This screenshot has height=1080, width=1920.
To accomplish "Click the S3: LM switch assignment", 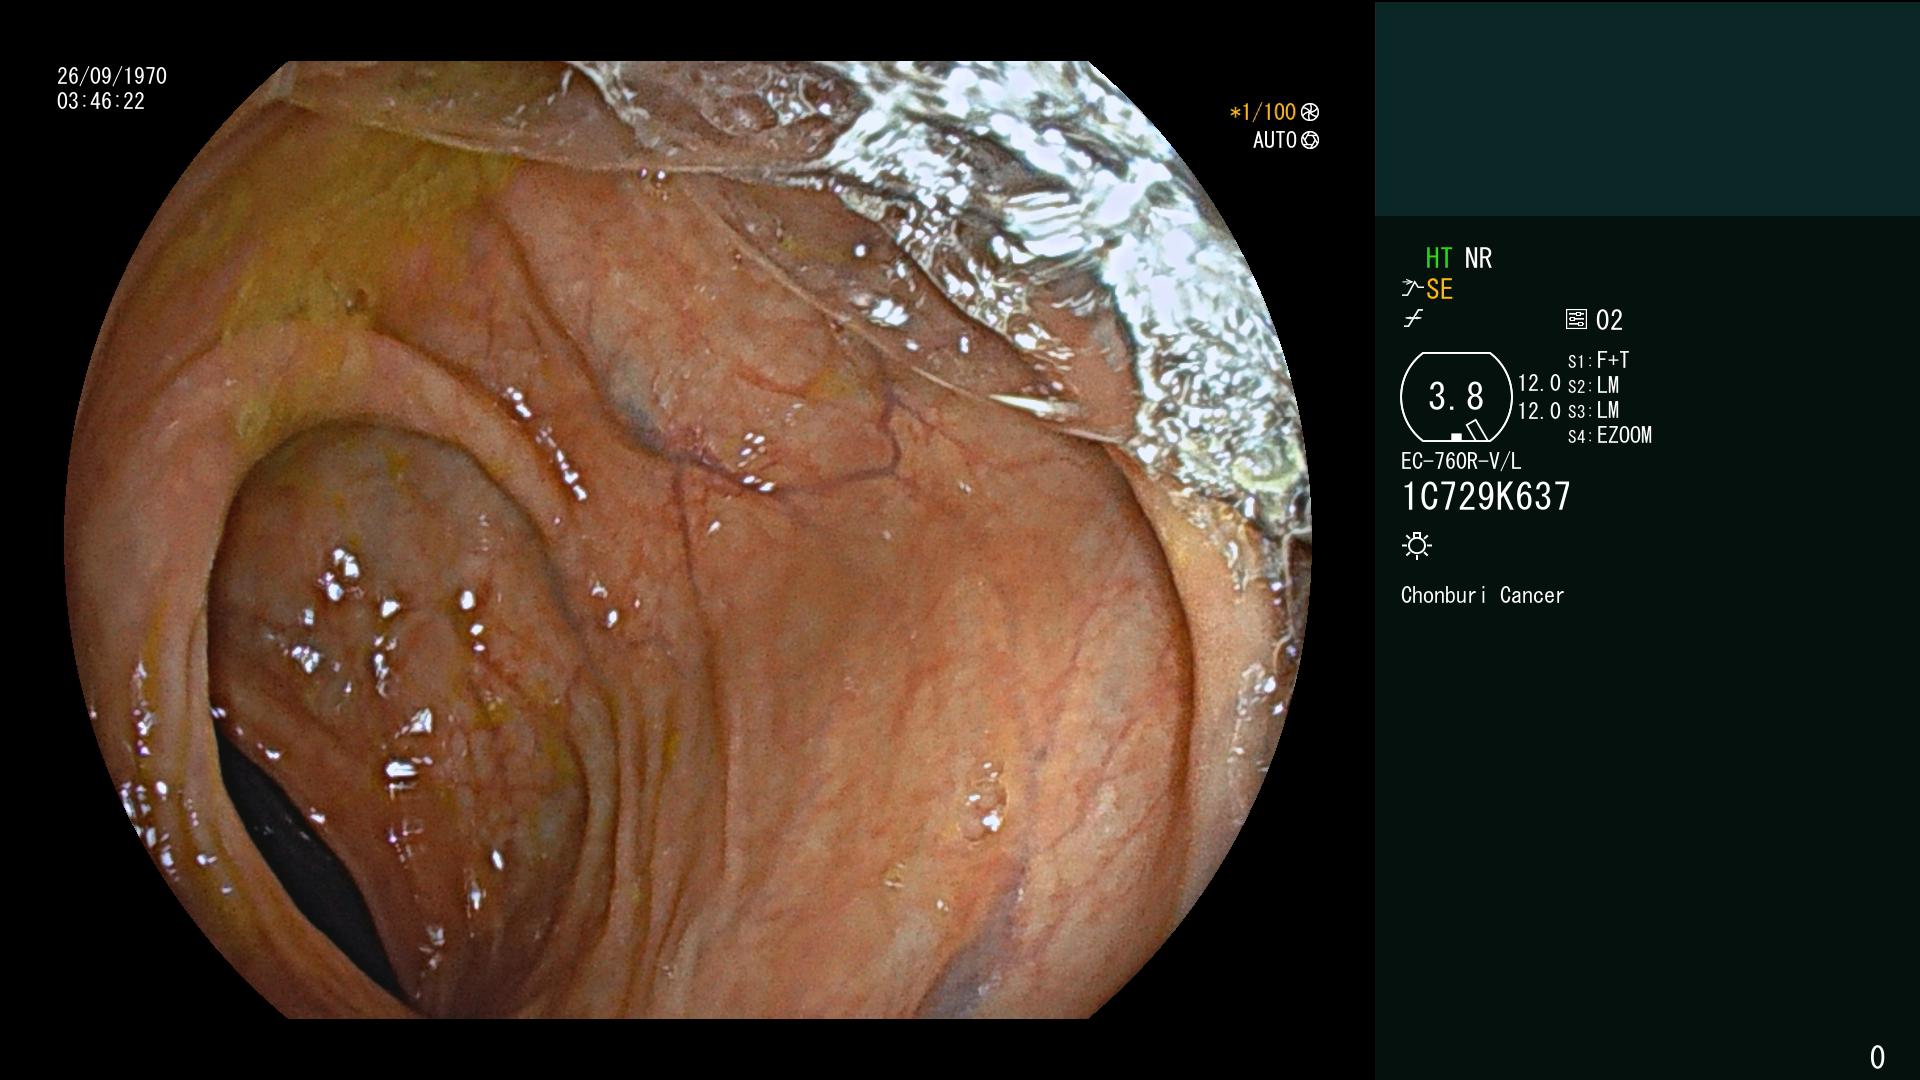I will pyautogui.click(x=1593, y=410).
